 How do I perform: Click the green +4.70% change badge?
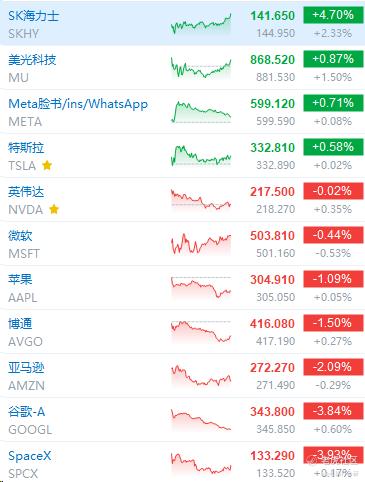coord(333,15)
